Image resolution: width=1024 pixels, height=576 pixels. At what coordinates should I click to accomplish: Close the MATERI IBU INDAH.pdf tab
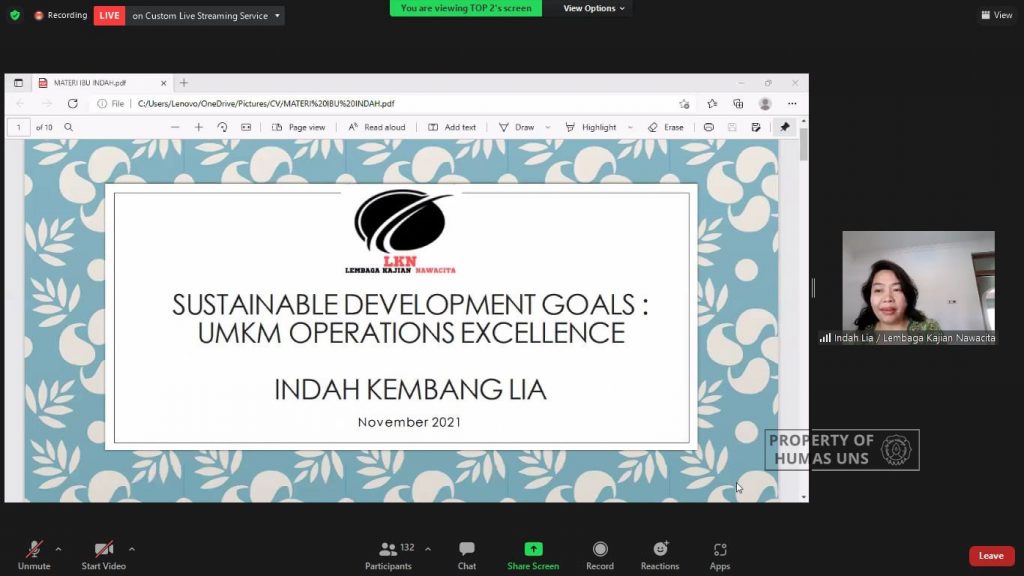coord(163,83)
